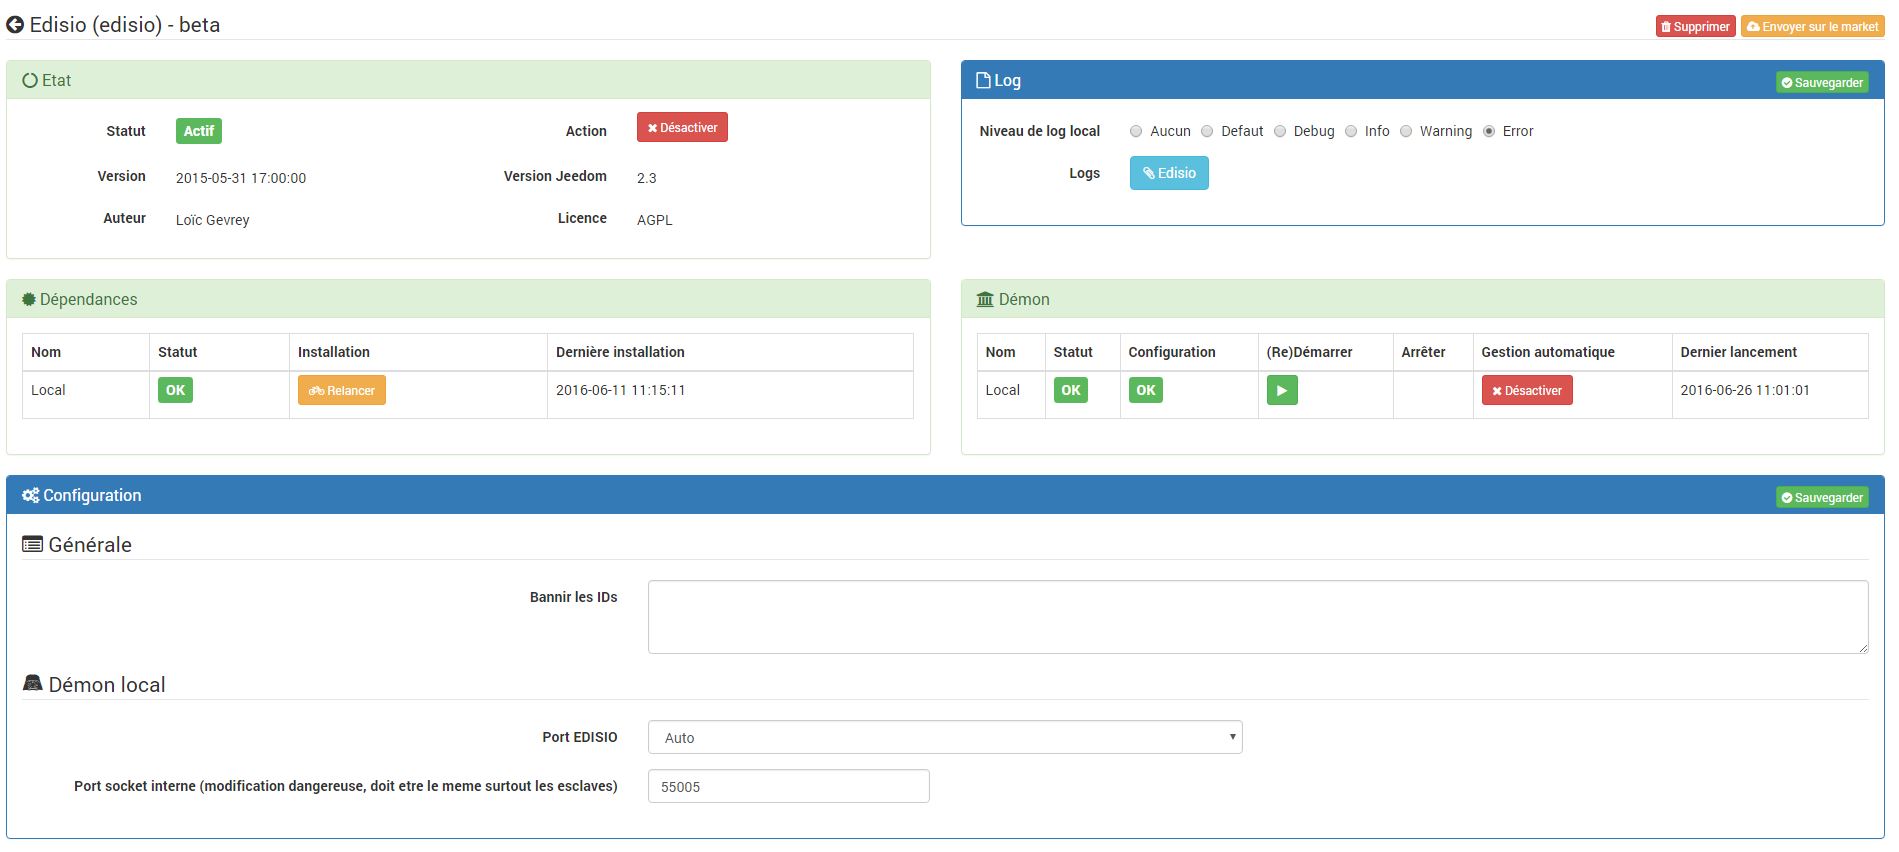Relaunch the Local dependencies installation
This screenshot has height=852, width=1899.
tap(342, 391)
